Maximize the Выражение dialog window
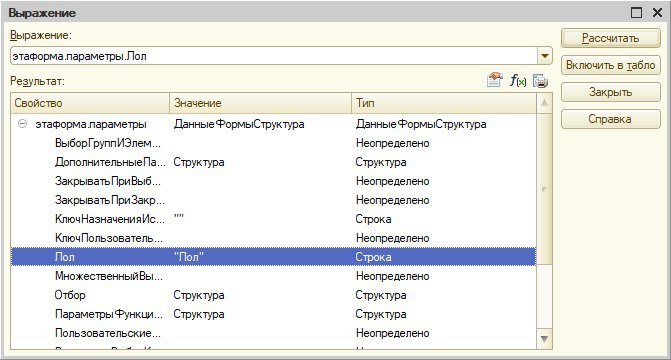The width and height of the screenshot is (671, 360). pos(636,13)
